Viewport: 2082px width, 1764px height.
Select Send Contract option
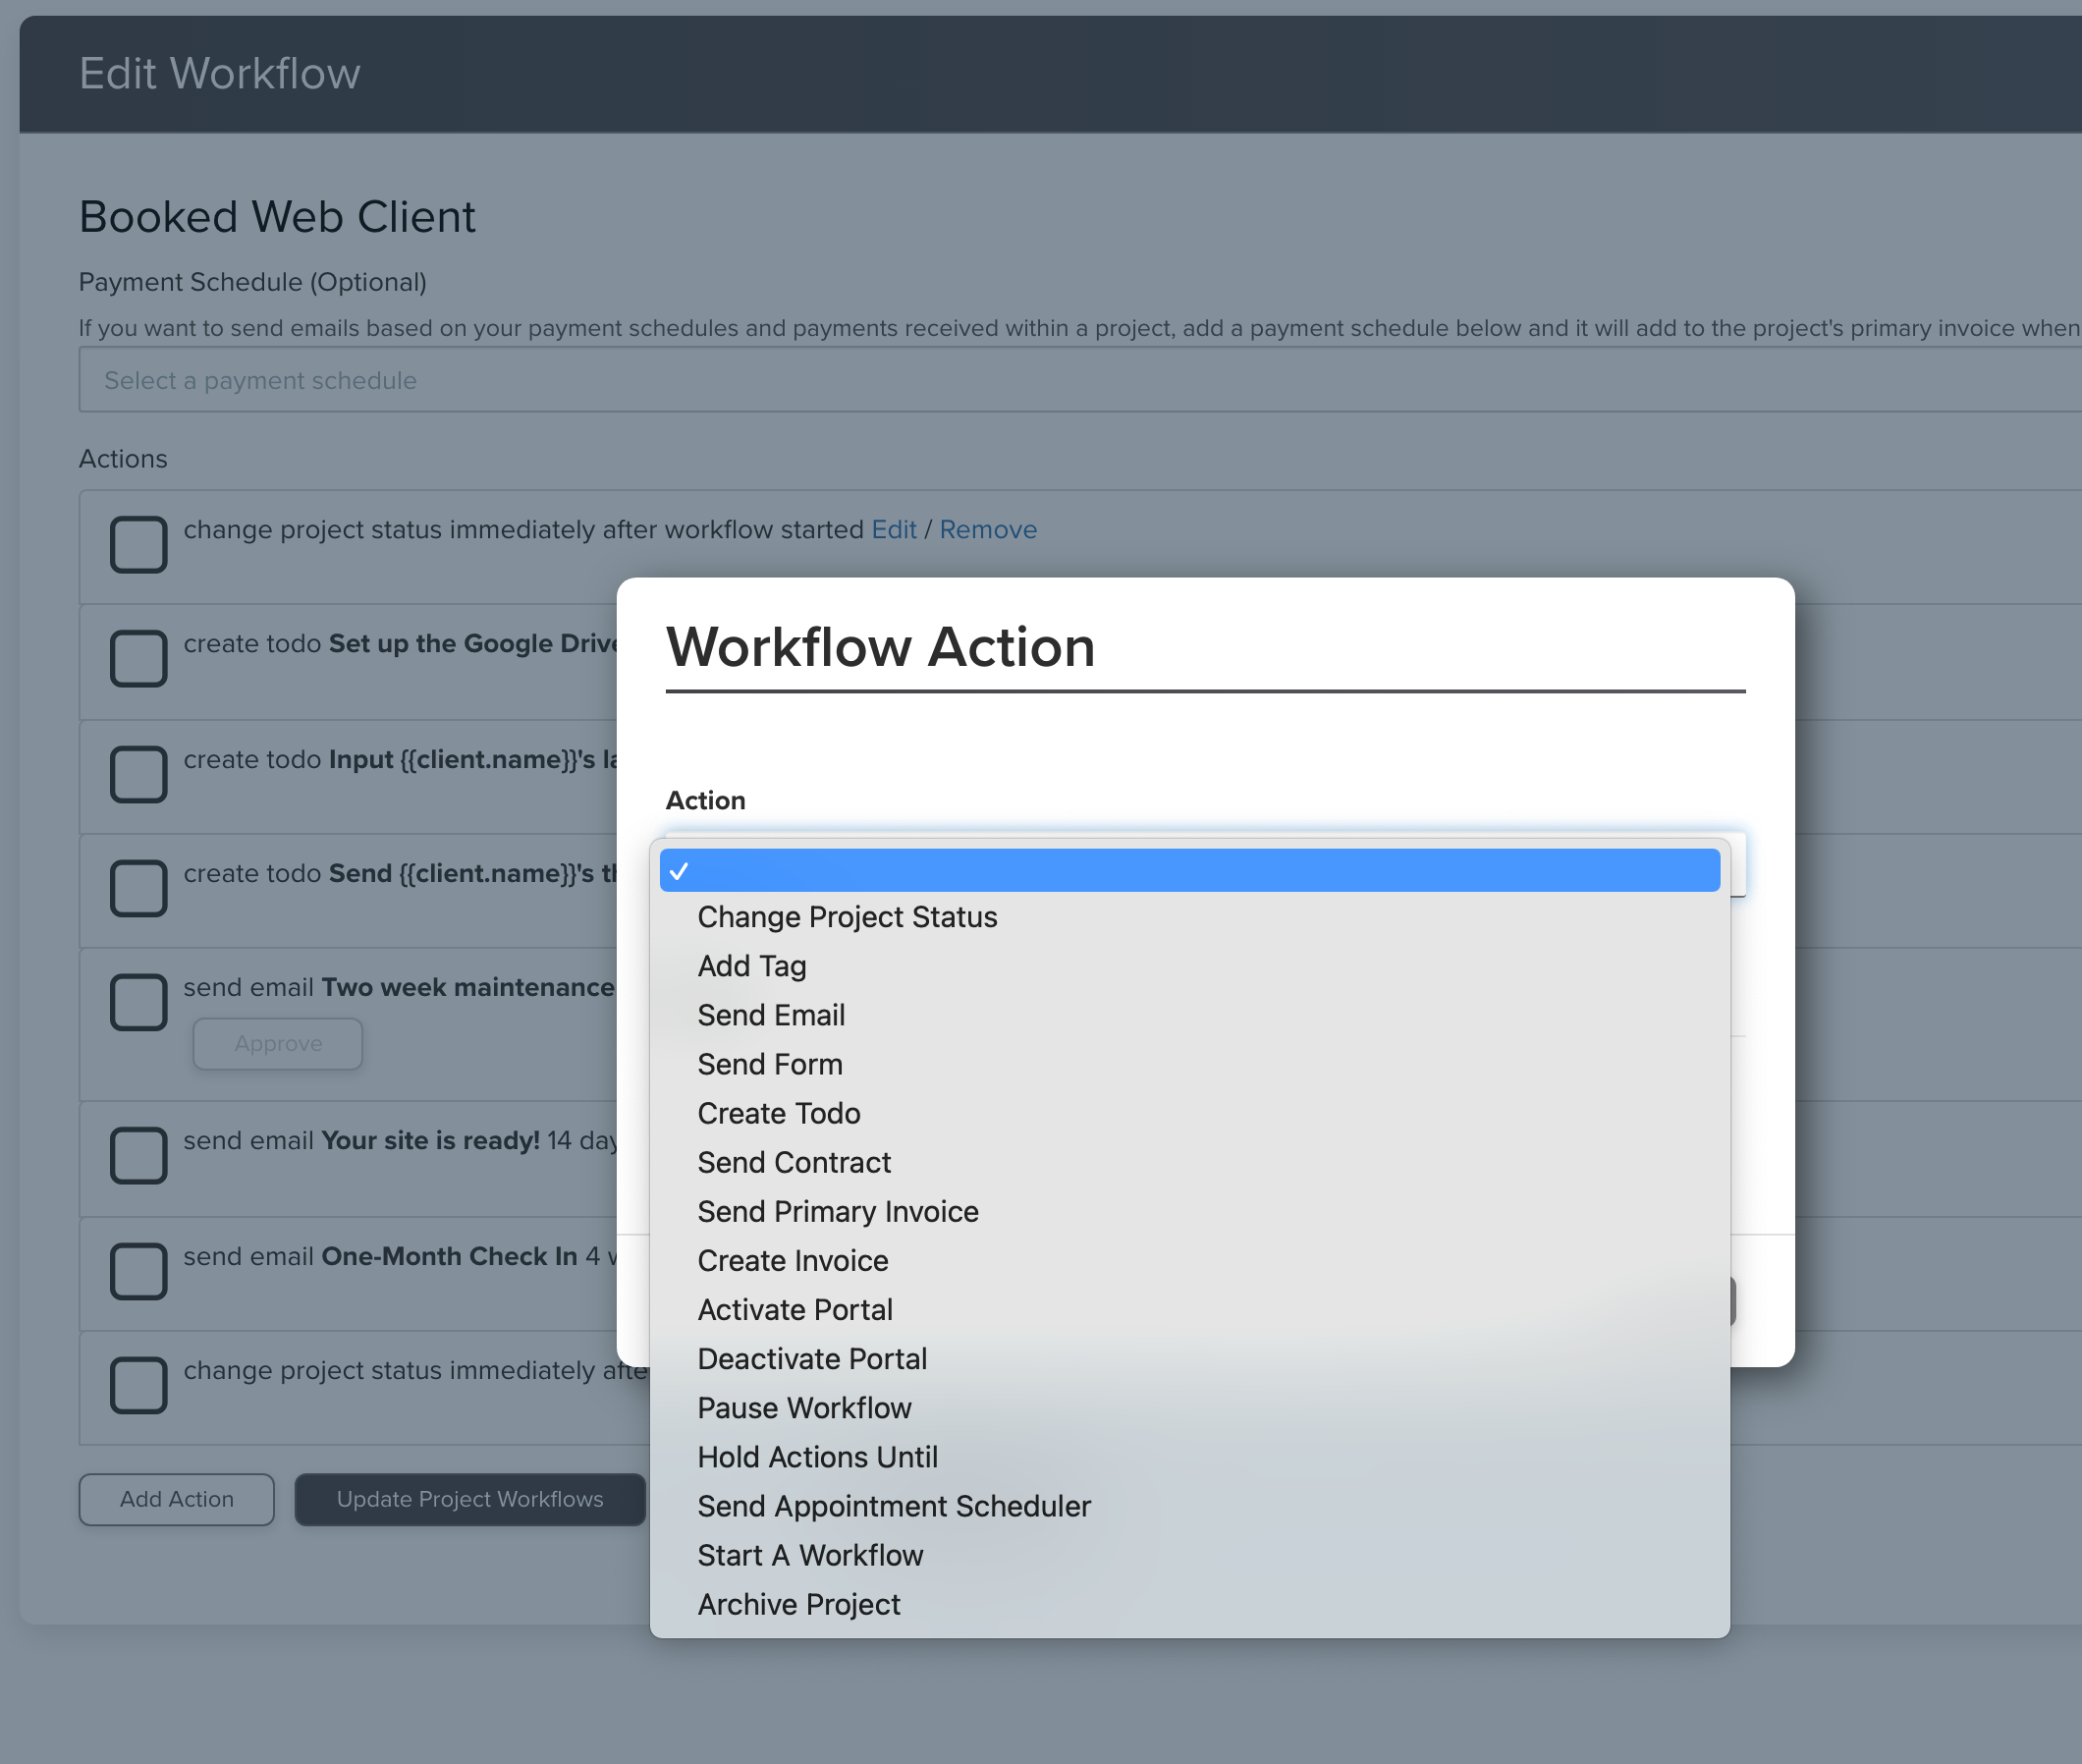tap(794, 1162)
